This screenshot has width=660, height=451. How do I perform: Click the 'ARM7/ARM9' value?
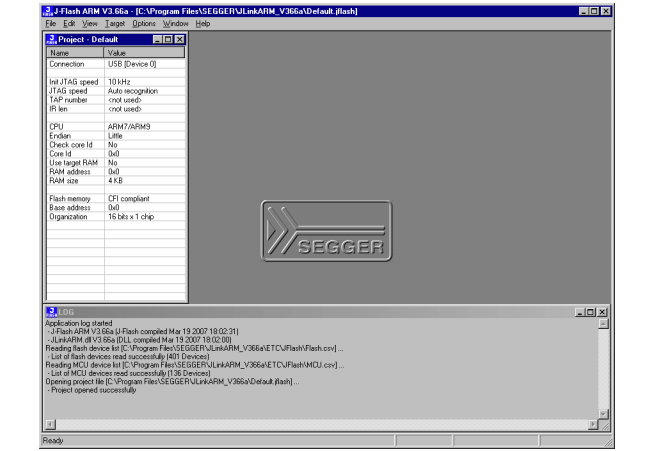(129, 127)
